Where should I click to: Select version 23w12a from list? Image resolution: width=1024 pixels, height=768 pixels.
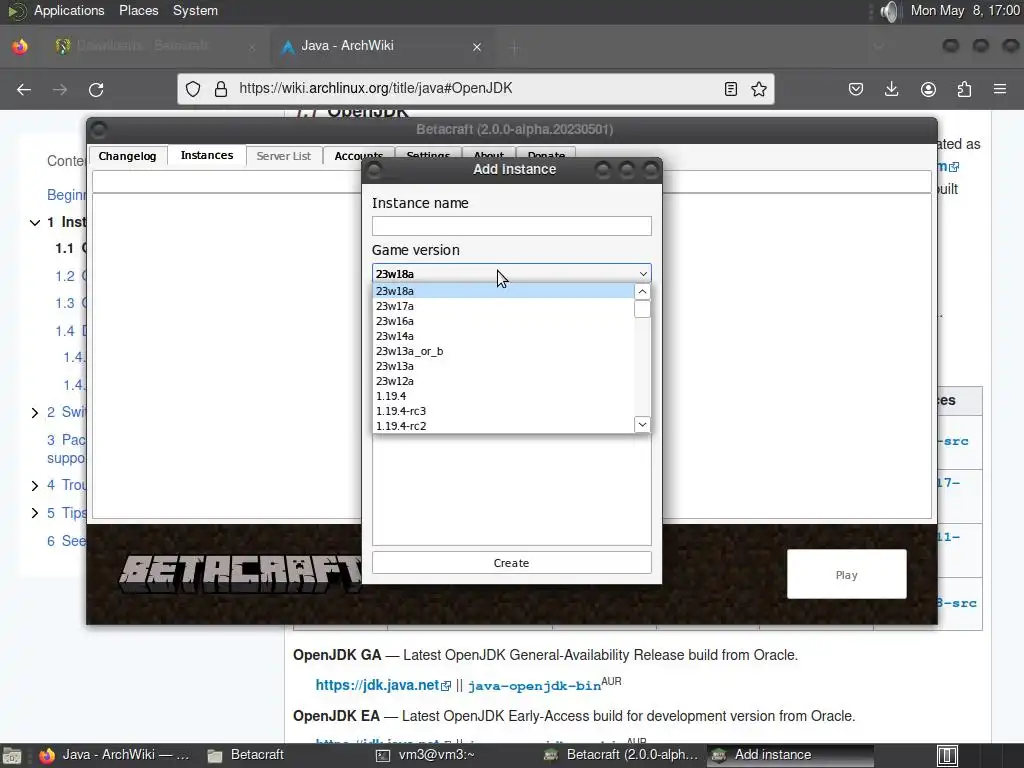click(x=503, y=381)
